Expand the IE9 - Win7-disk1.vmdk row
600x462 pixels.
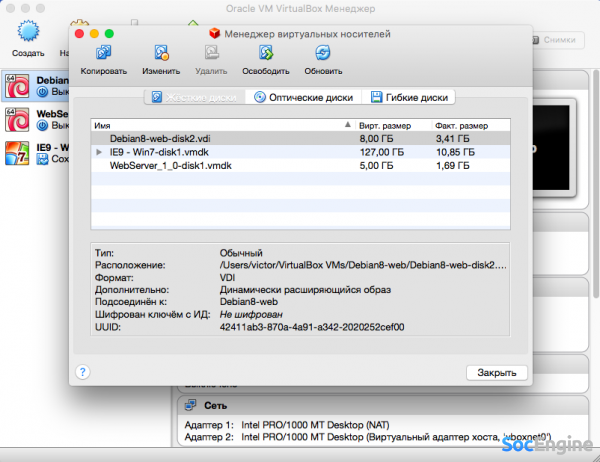pyautogui.click(x=99, y=152)
